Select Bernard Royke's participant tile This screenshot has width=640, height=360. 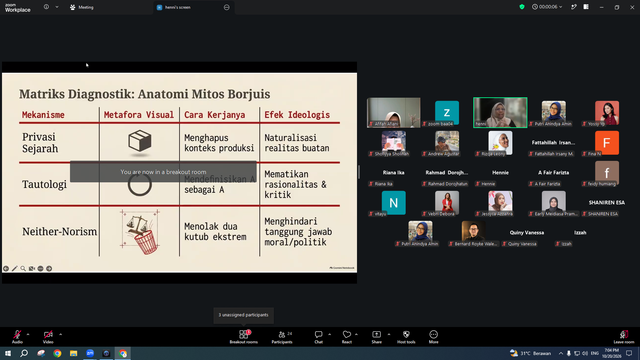tap(473, 233)
